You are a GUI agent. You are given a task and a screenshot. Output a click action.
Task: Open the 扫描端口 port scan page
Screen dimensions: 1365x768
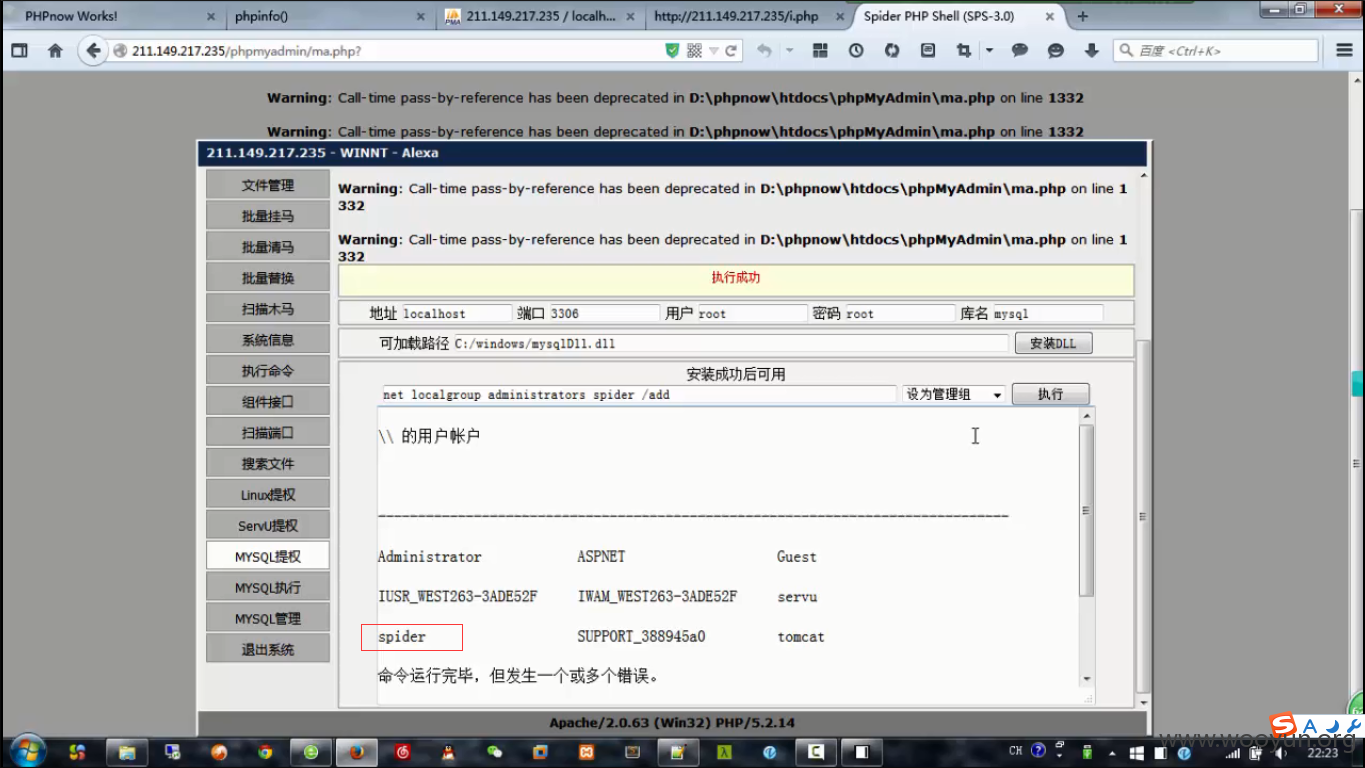click(267, 433)
